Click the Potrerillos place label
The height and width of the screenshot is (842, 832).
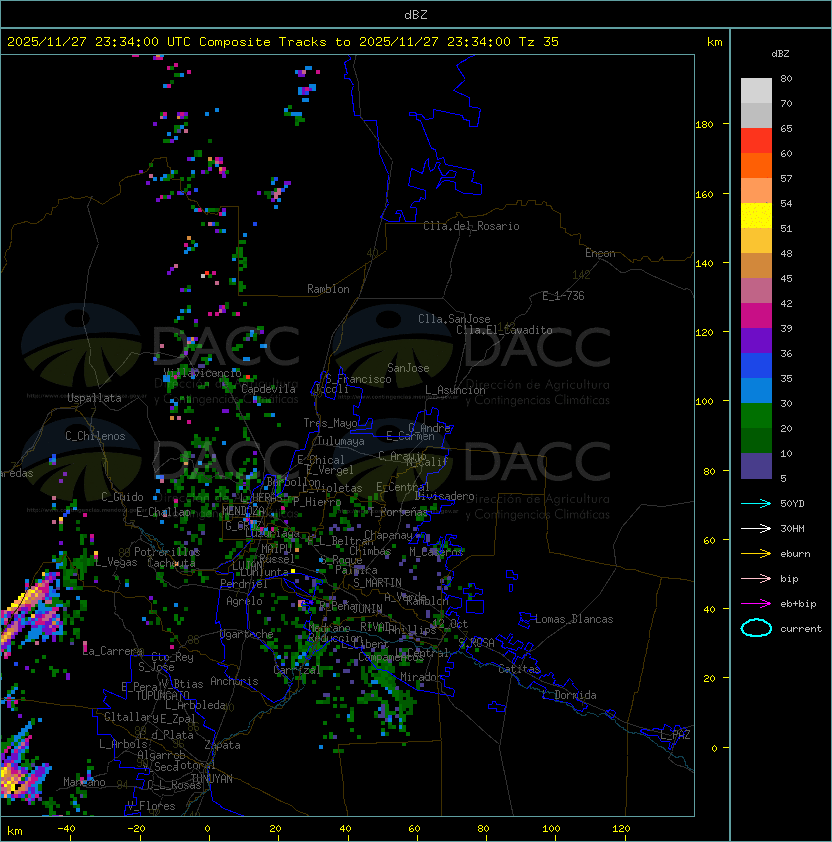[167, 552]
